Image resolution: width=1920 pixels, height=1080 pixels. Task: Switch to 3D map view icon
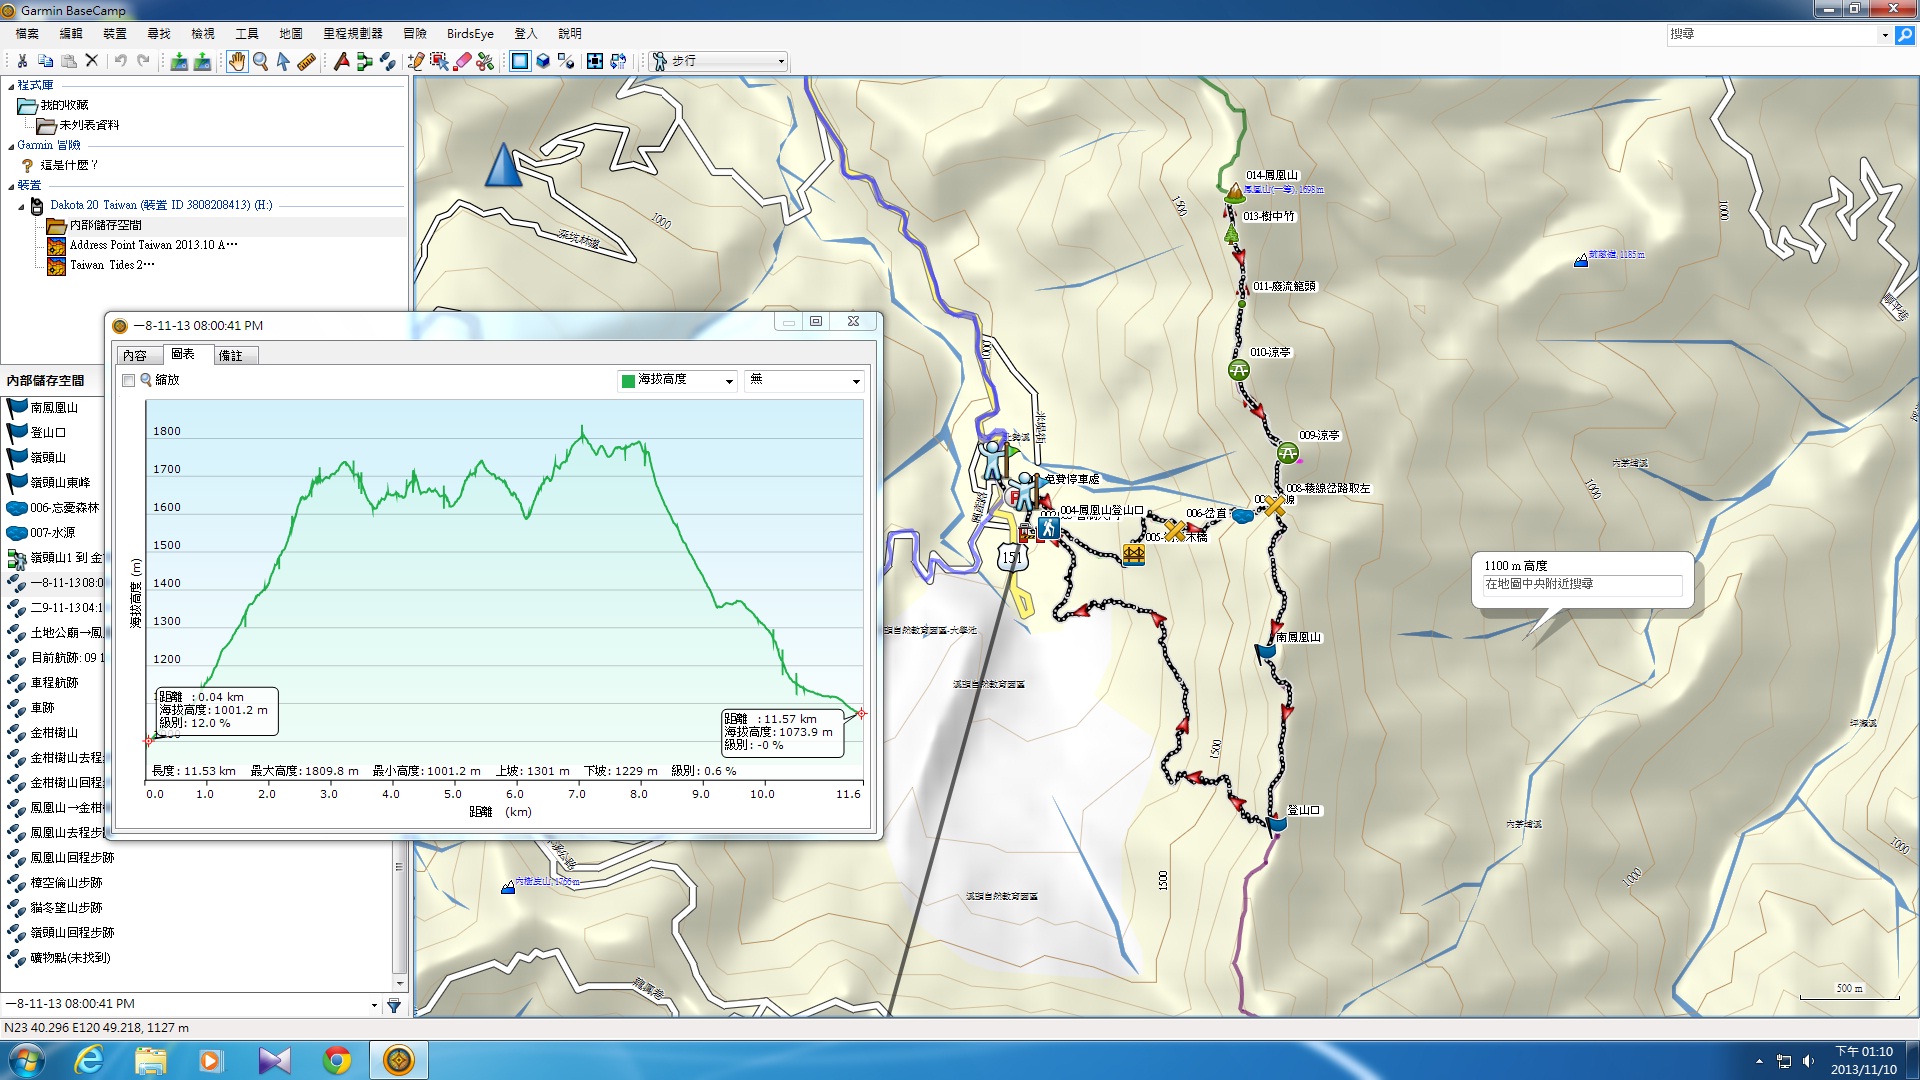click(543, 62)
